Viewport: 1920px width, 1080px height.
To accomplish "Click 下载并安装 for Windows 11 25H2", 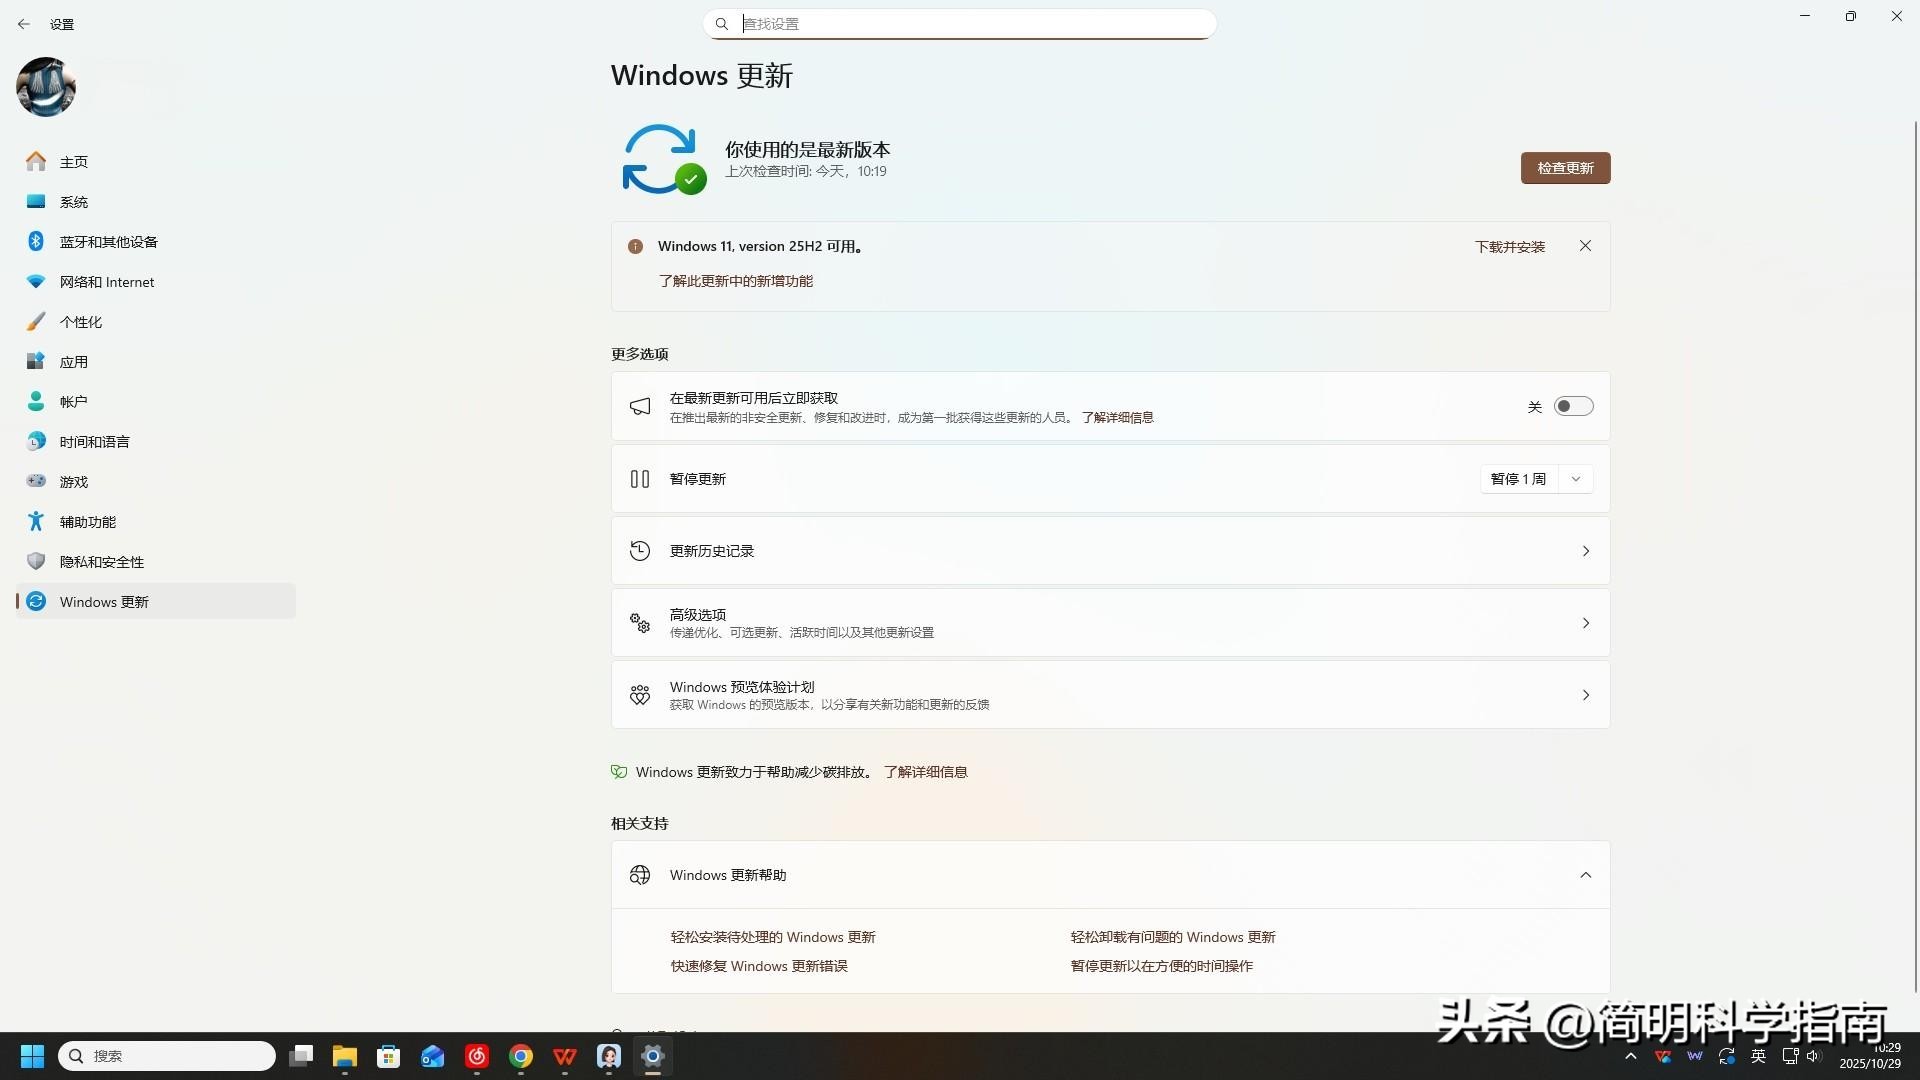I will coord(1510,246).
